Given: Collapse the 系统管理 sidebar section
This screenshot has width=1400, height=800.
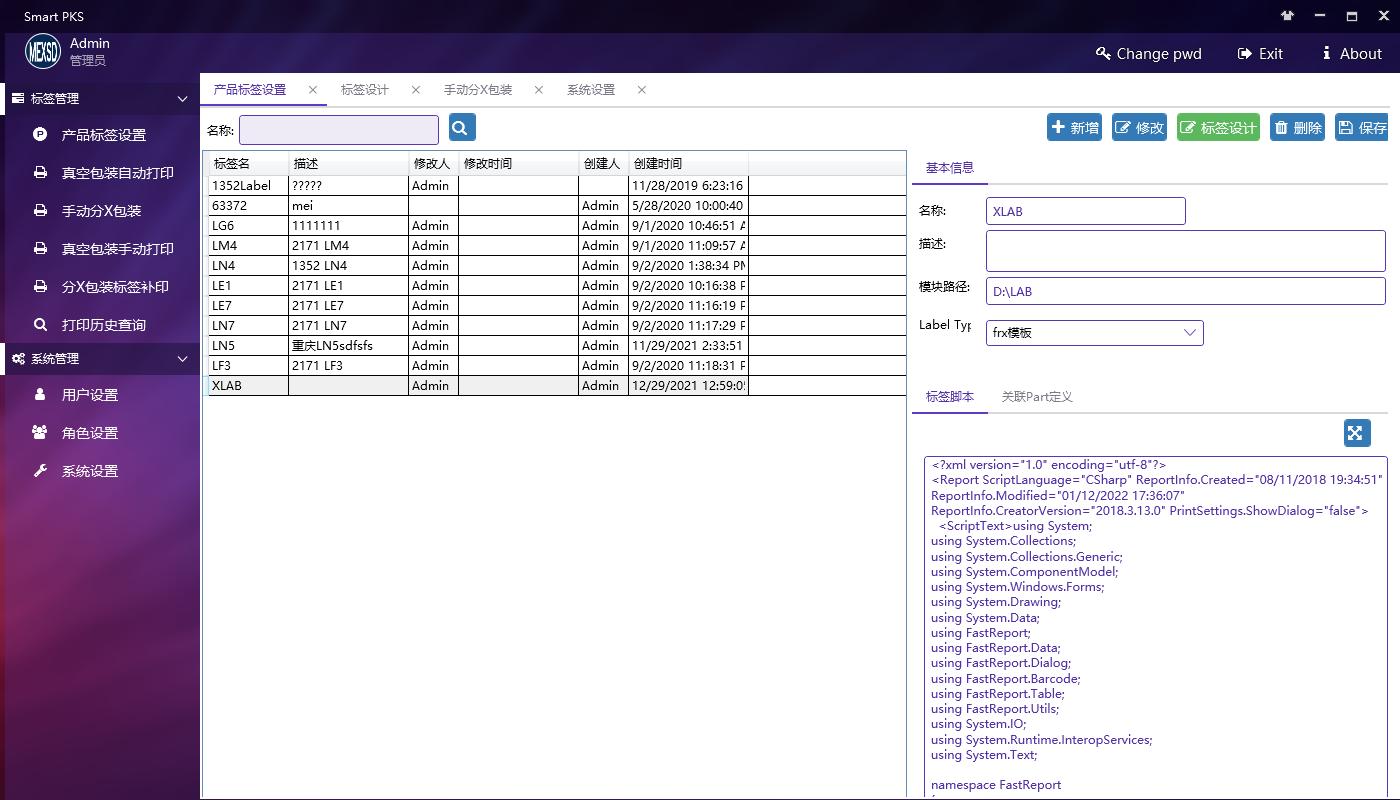Looking at the screenshot, I should pos(182,359).
